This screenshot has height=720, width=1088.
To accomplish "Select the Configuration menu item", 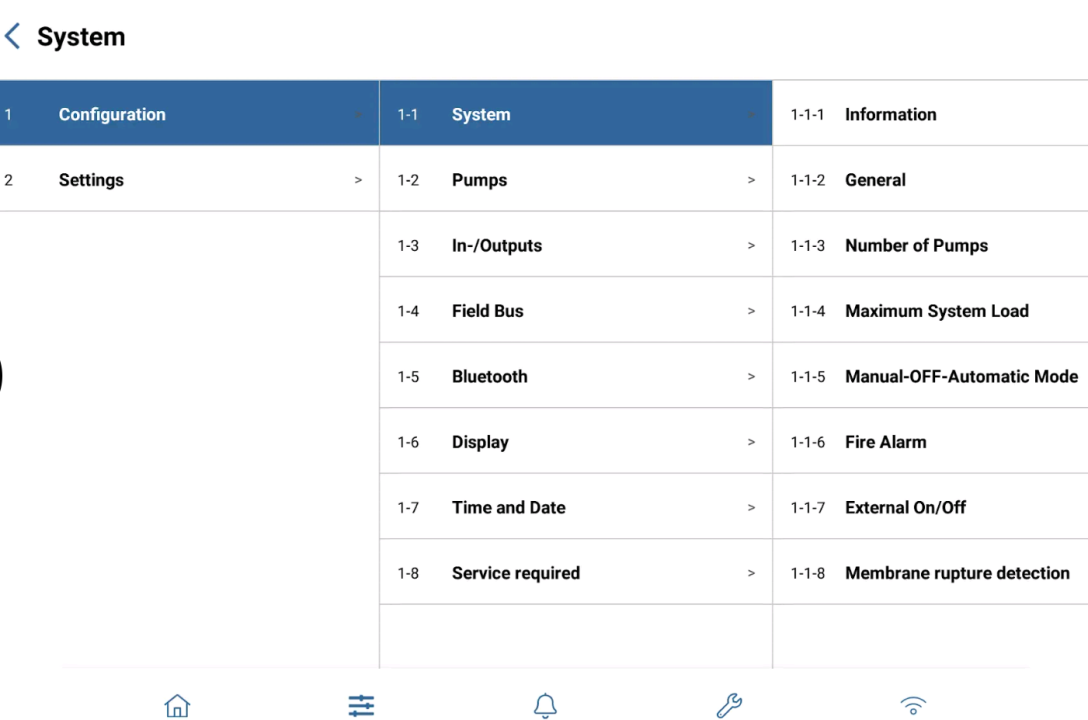I will (x=189, y=113).
